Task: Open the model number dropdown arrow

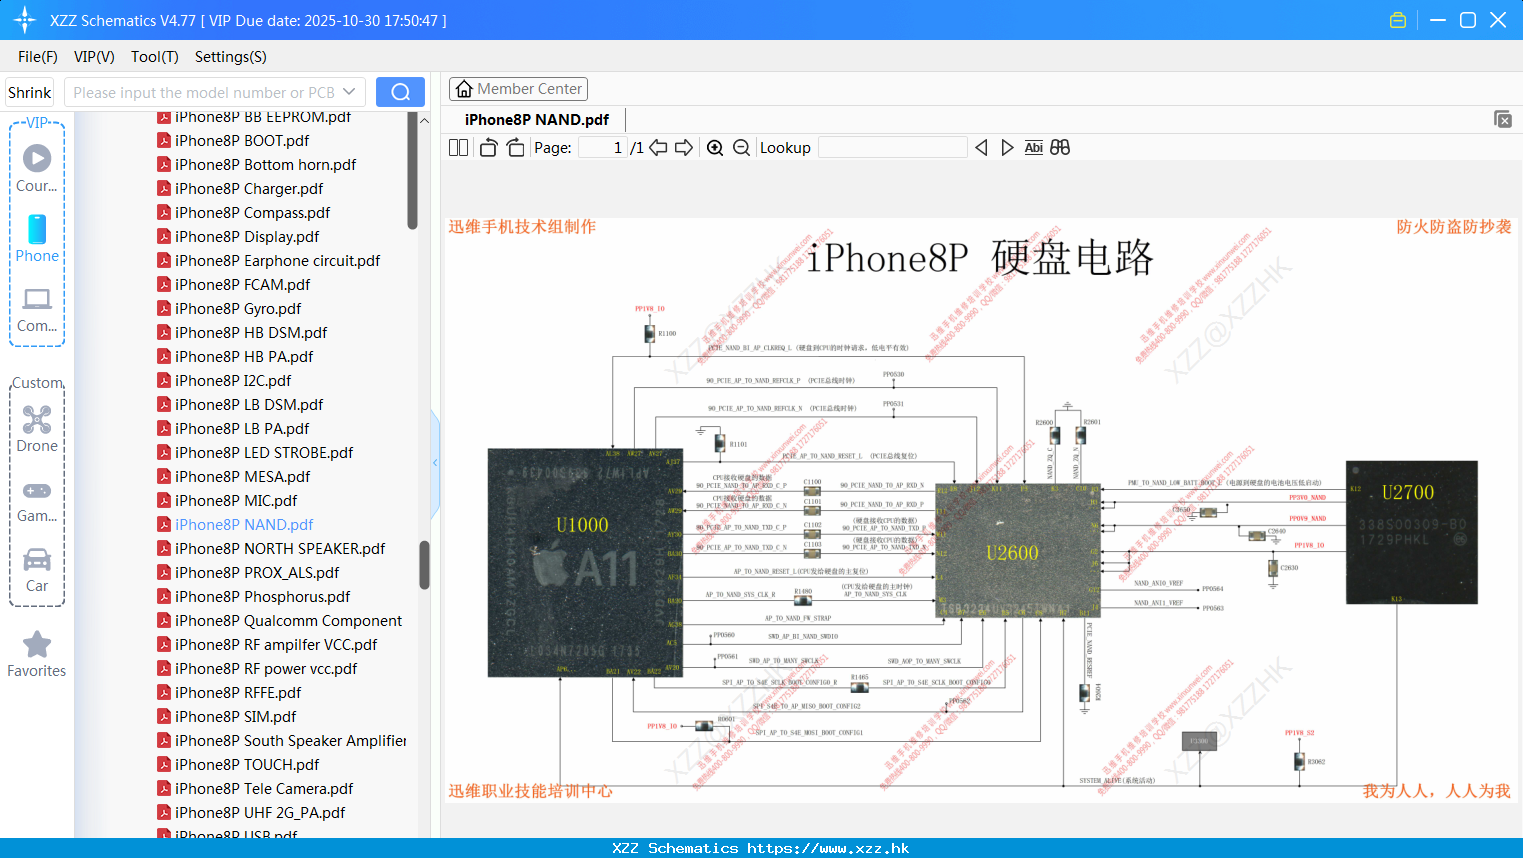Action: point(349,92)
